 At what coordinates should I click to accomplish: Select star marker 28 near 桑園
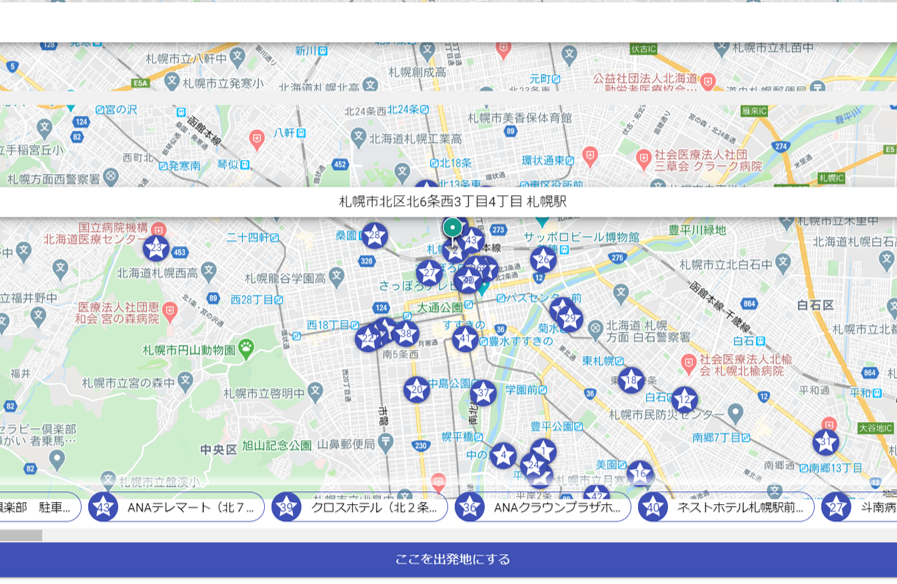pos(375,236)
